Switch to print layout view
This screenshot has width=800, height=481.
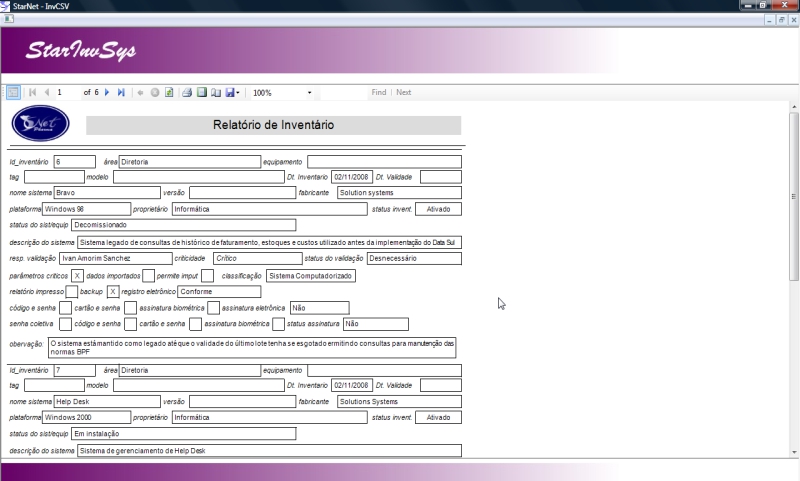201,93
